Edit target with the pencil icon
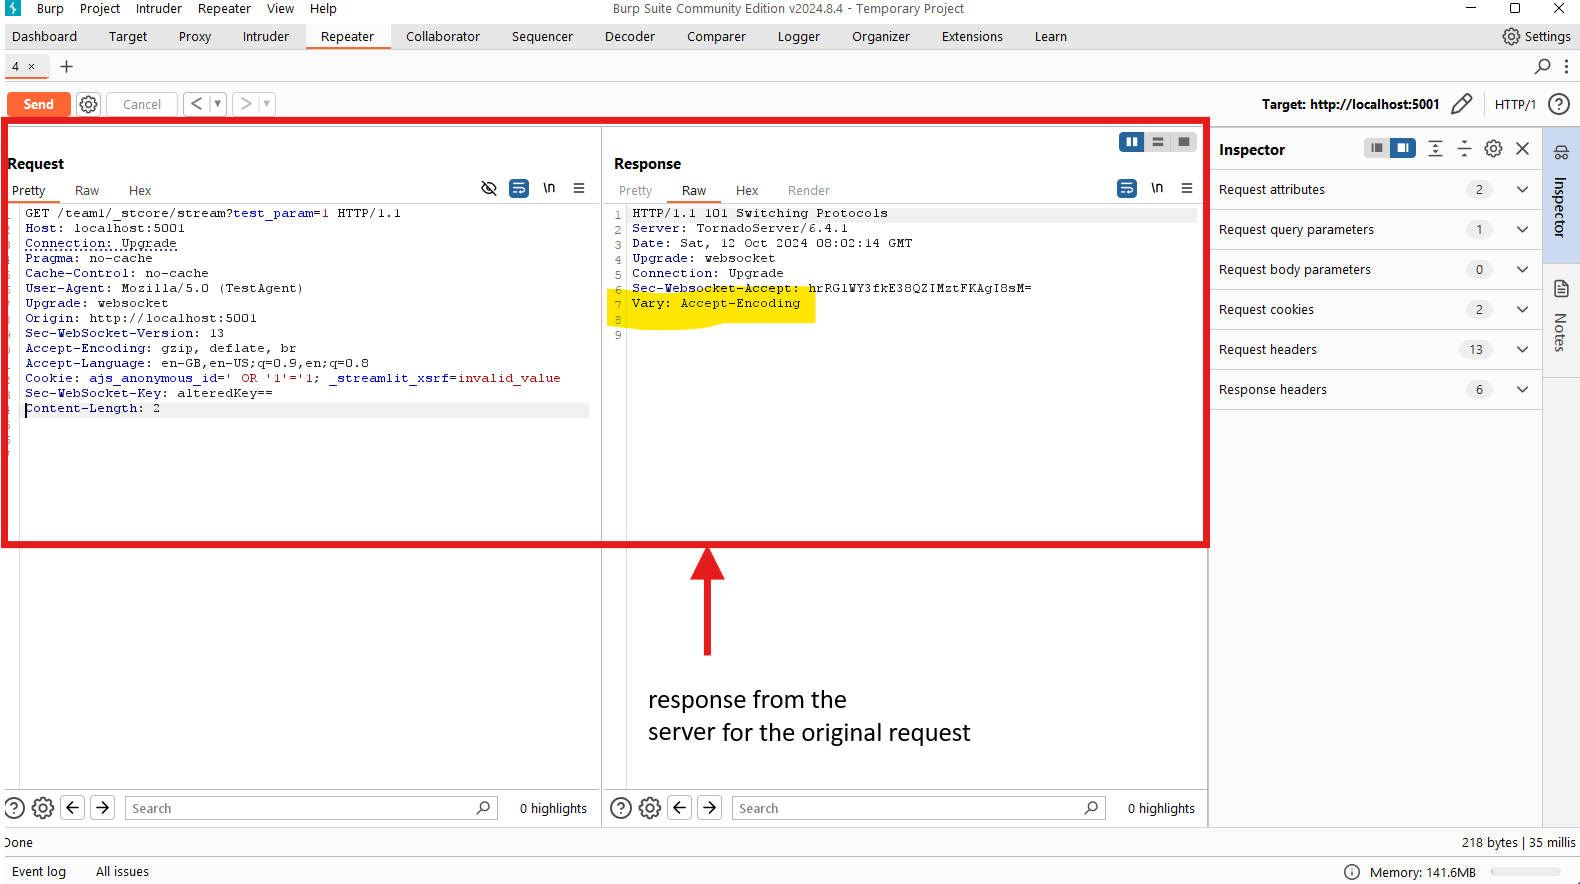This screenshot has height=884, width=1580. 1462,104
